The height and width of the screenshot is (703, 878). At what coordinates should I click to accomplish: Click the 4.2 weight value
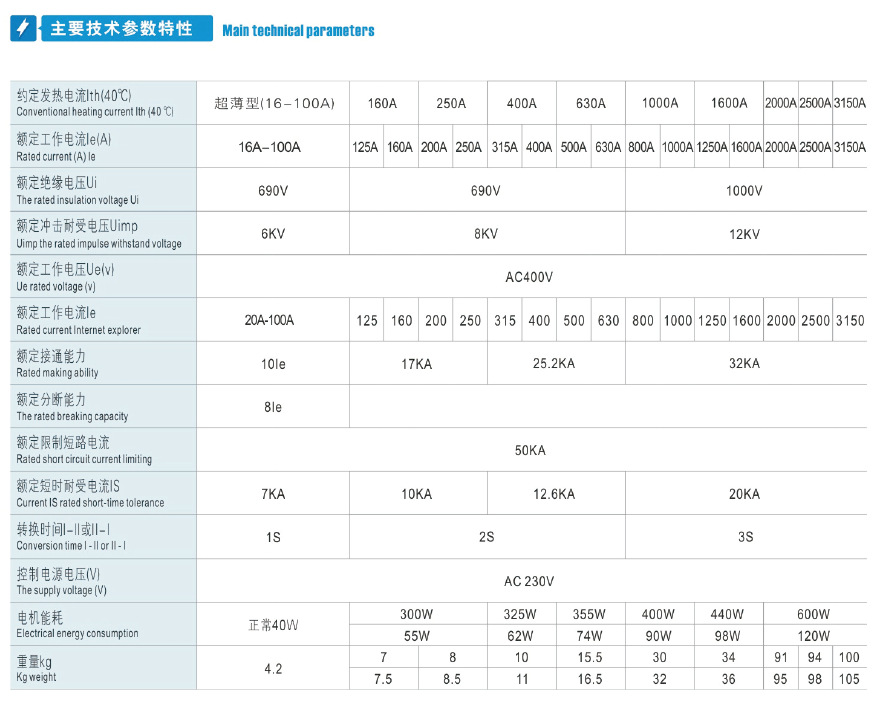(x=273, y=668)
